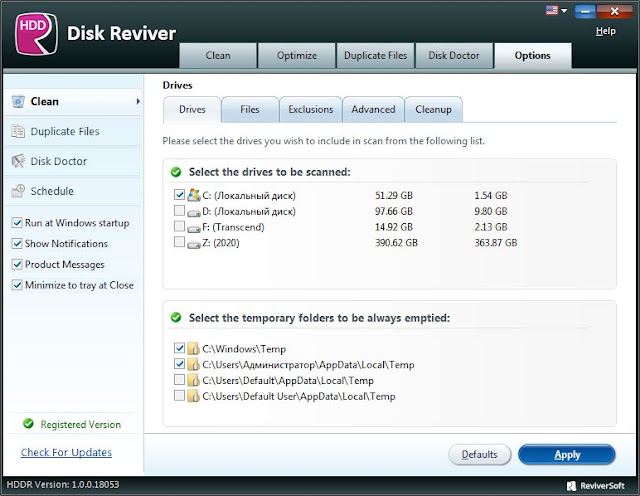Restore settings with Defaults button
This screenshot has width=640, height=496.
pyautogui.click(x=480, y=454)
